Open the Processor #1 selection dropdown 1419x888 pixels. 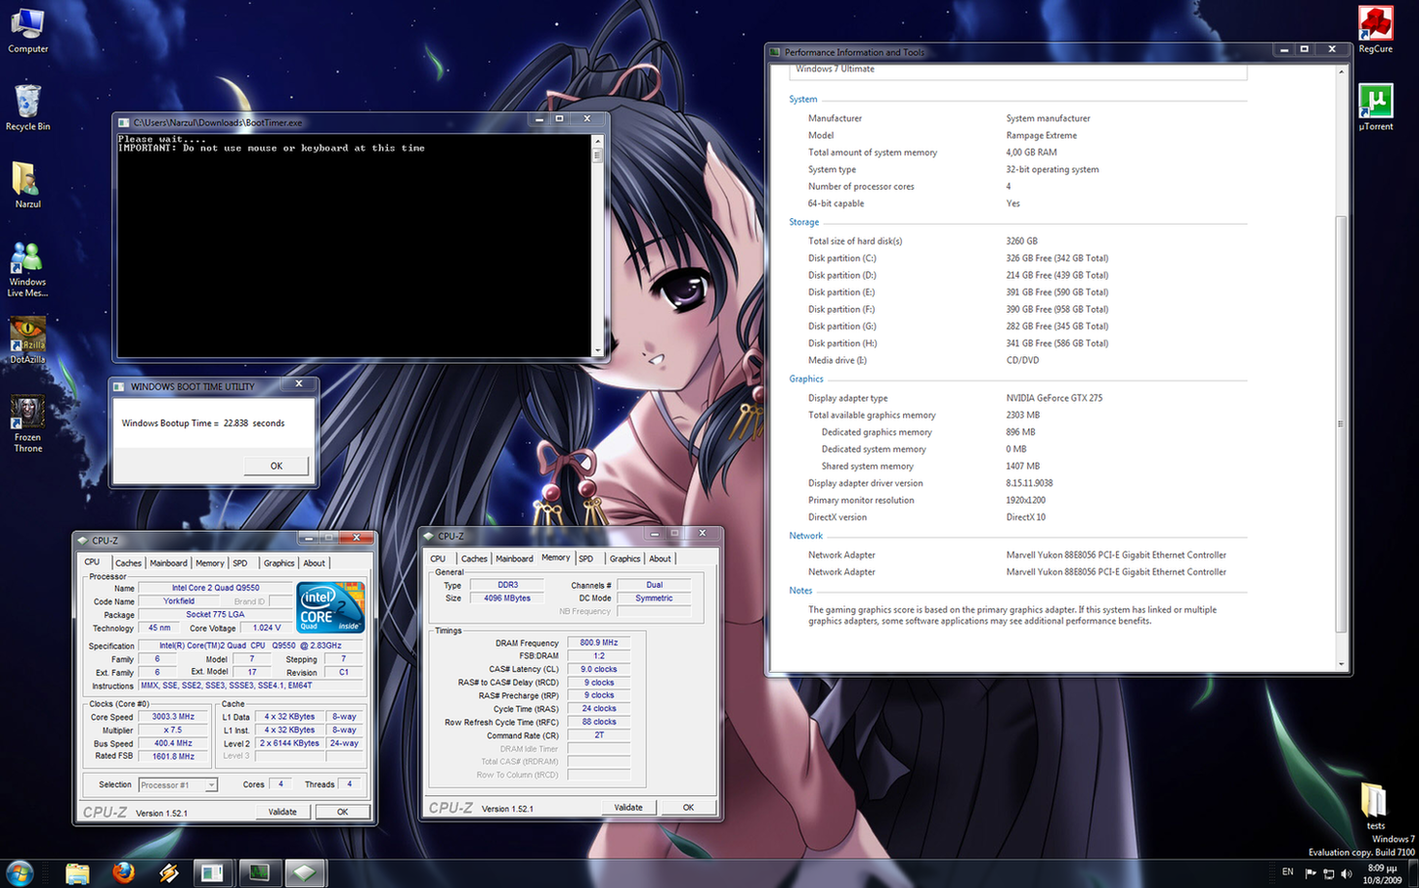177,785
